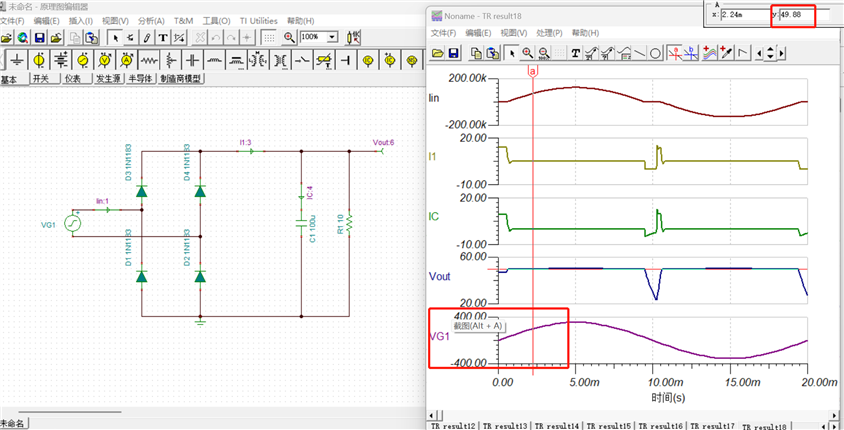Insert a resistor from the component bar
Image resolution: width=844 pixels, height=430 pixels.
pyautogui.click(x=151, y=61)
